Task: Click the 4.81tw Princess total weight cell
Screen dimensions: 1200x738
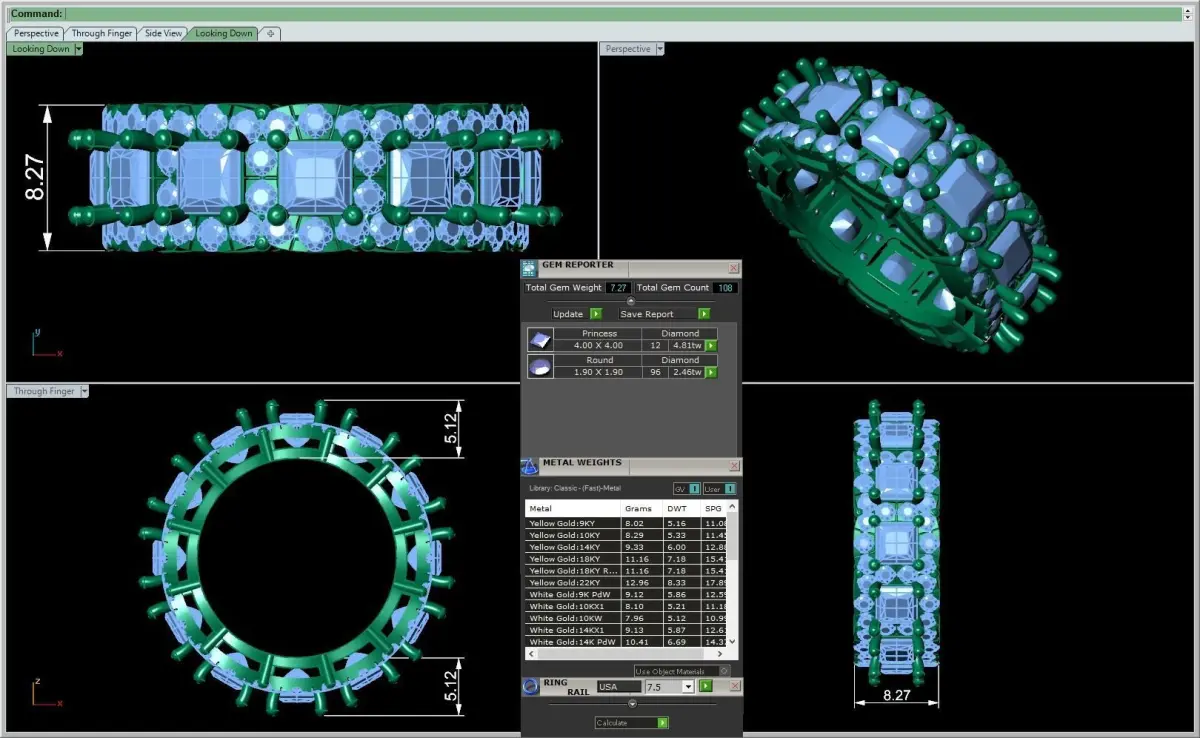Action: coord(686,346)
